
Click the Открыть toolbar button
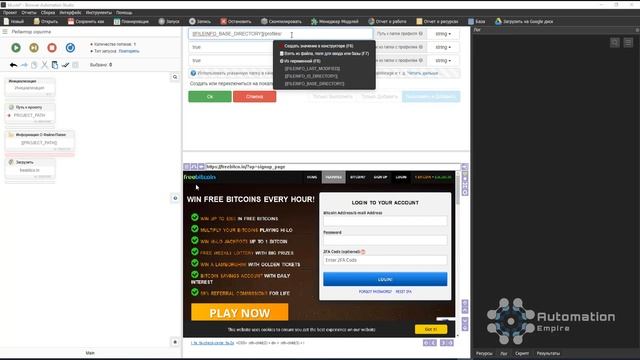(x=46, y=21)
